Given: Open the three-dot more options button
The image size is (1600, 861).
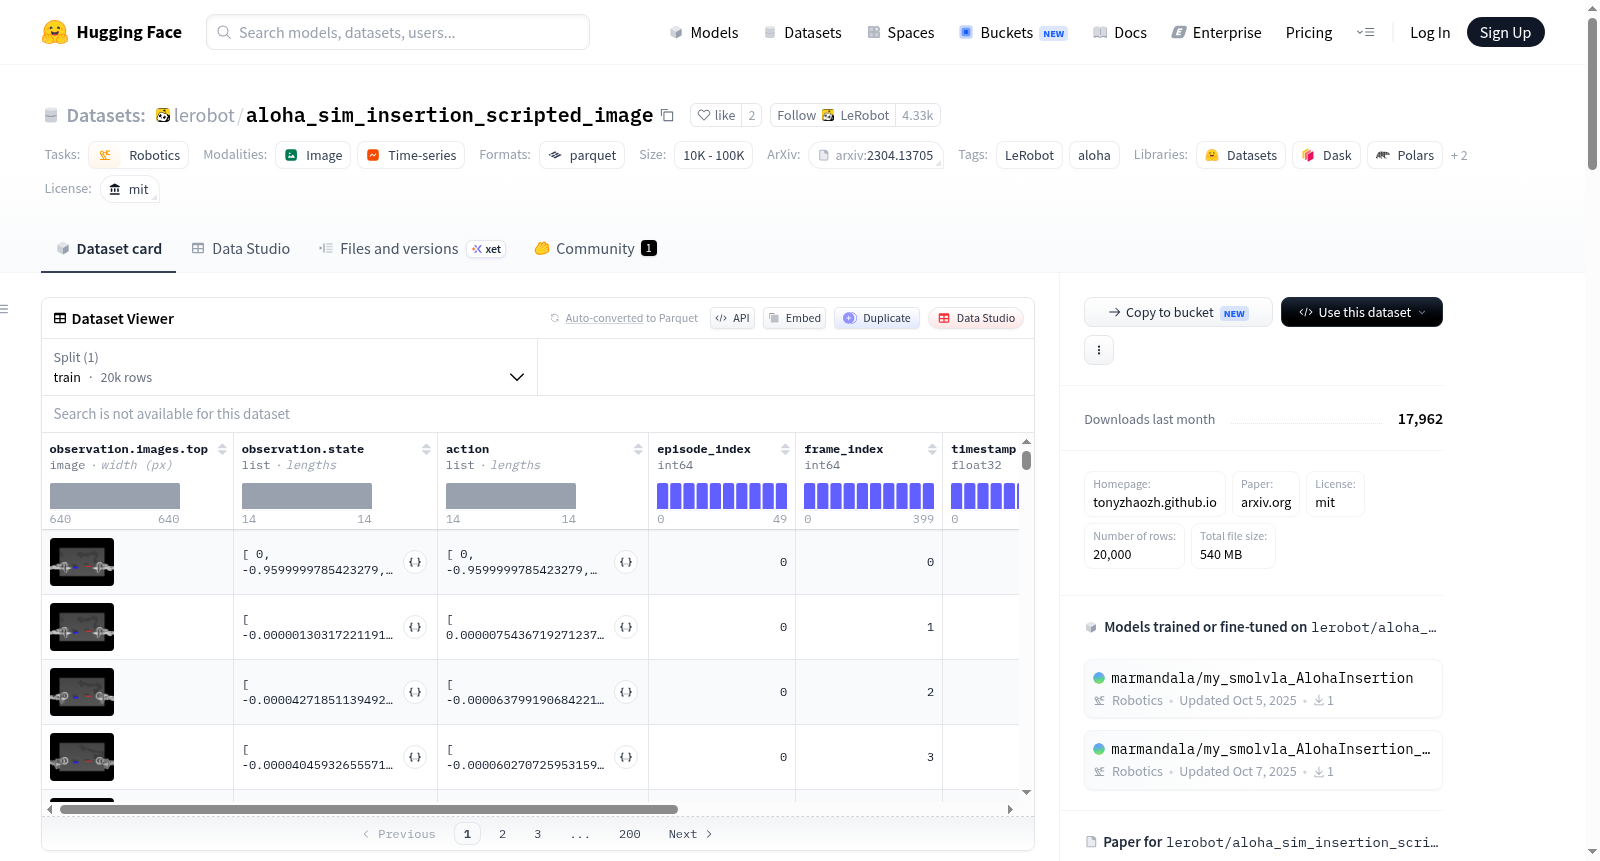Looking at the screenshot, I should (1099, 350).
